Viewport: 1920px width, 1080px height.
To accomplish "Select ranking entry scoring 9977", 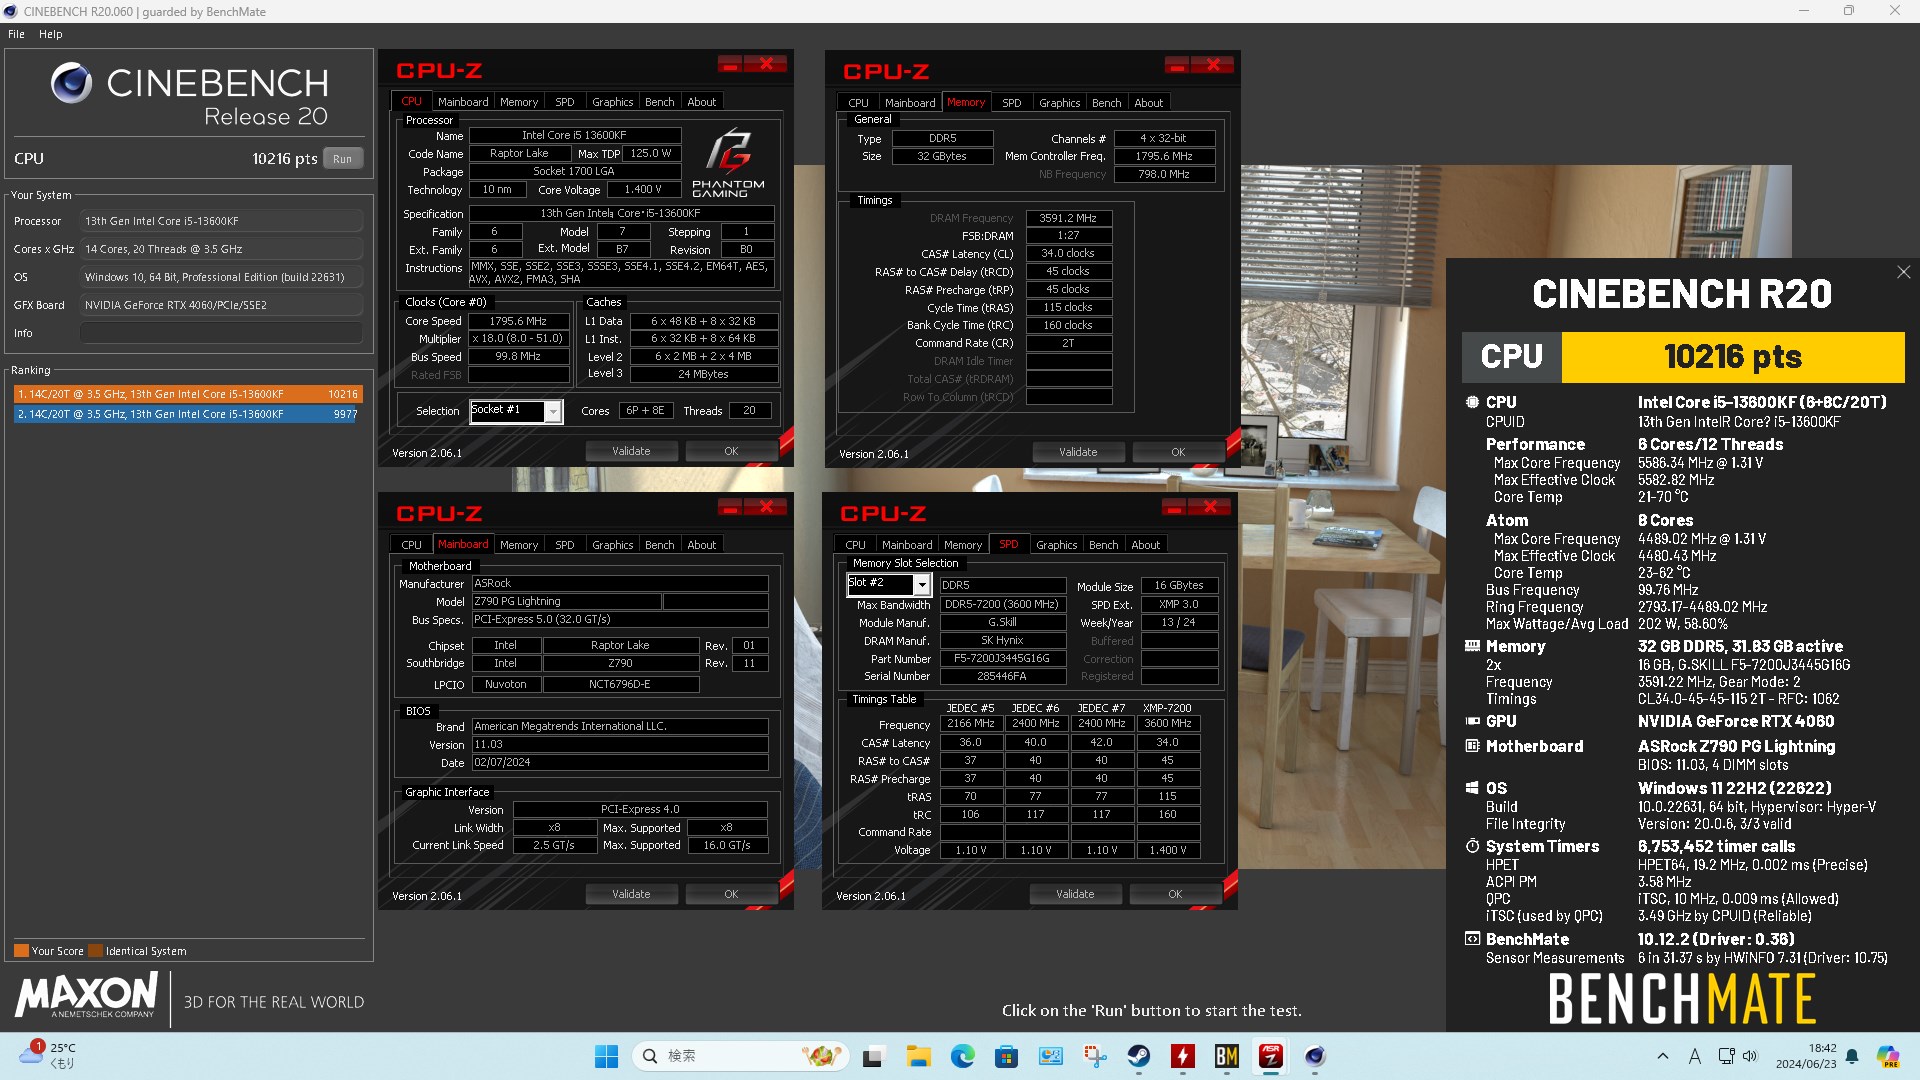I will point(188,414).
